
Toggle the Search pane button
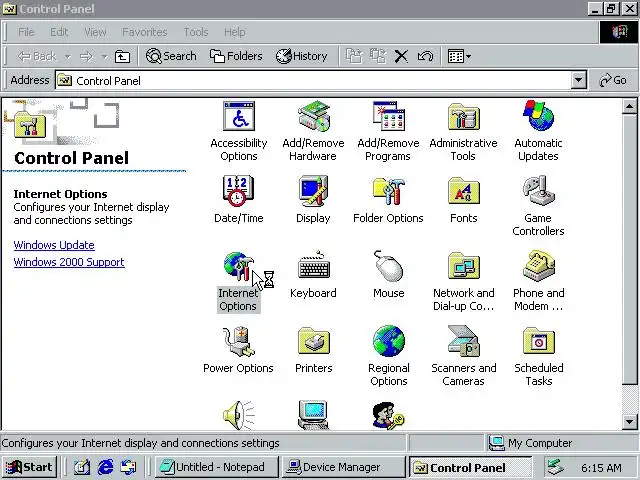coord(171,56)
